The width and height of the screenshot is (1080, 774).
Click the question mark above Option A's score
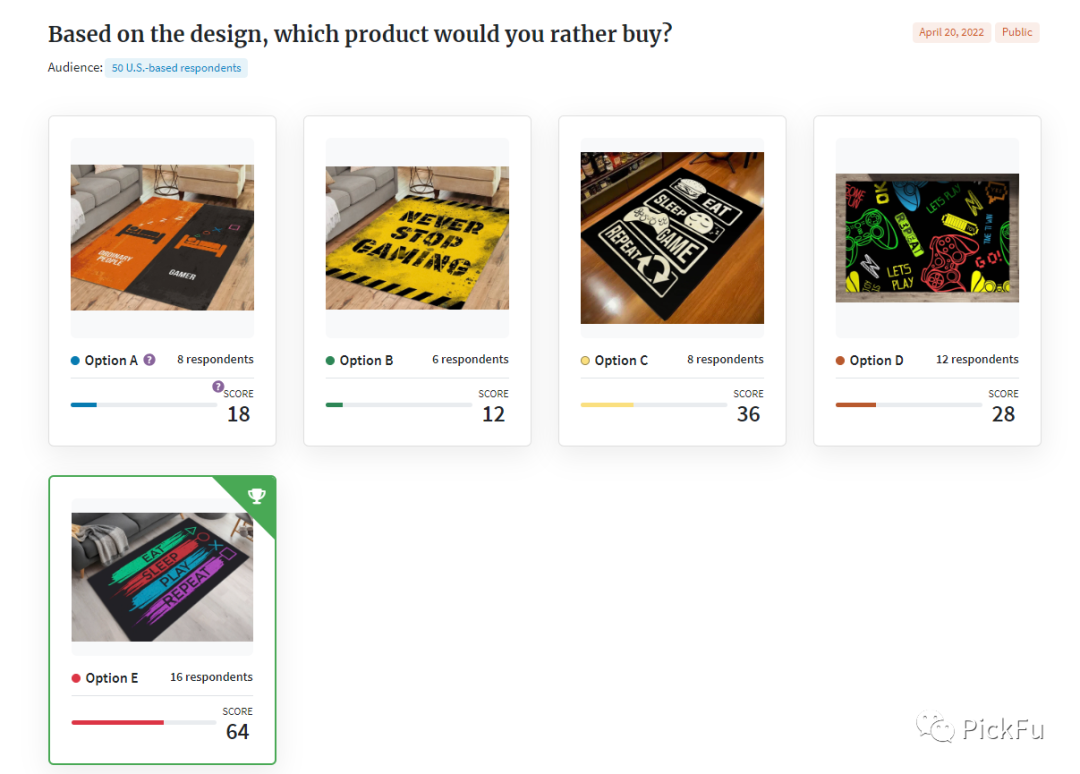(217, 386)
